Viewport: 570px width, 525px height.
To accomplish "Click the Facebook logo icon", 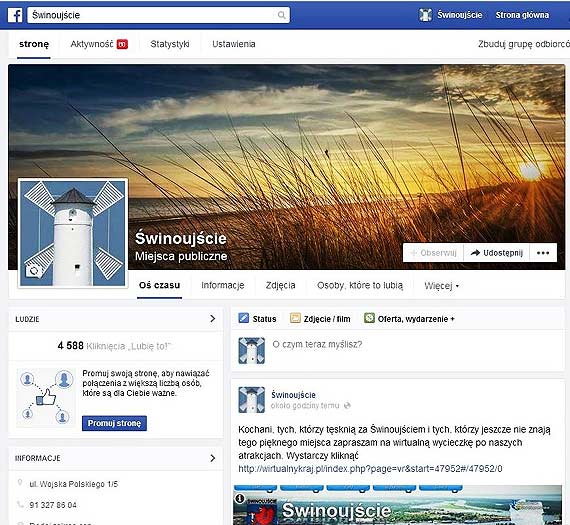I will (x=15, y=15).
